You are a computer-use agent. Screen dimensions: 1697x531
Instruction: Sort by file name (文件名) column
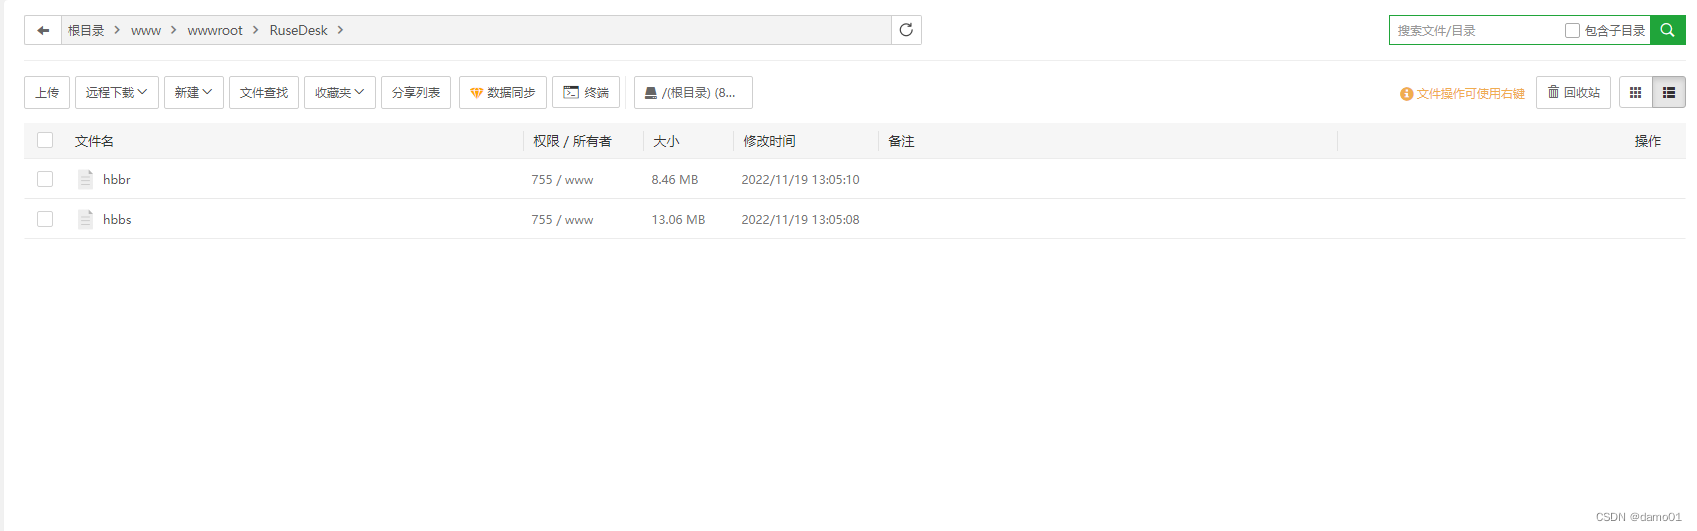(x=94, y=141)
